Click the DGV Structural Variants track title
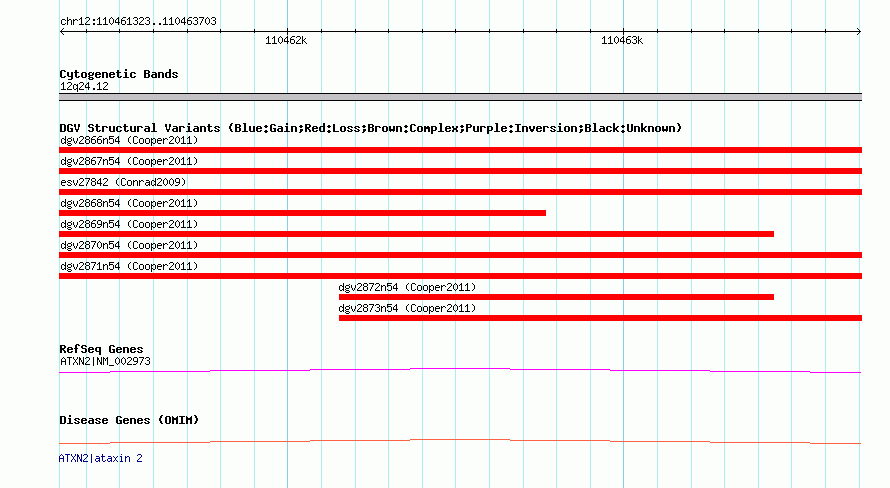 (x=371, y=128)
